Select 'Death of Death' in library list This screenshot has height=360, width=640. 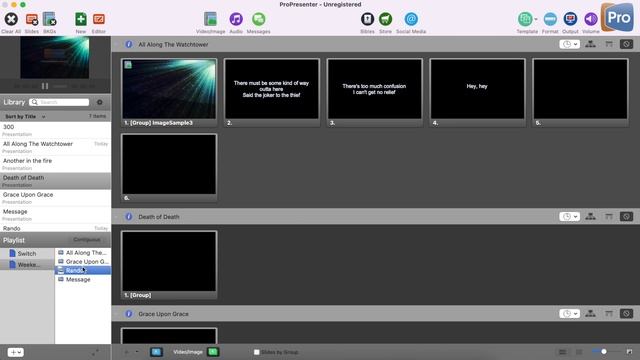click(x=55, y=181)
